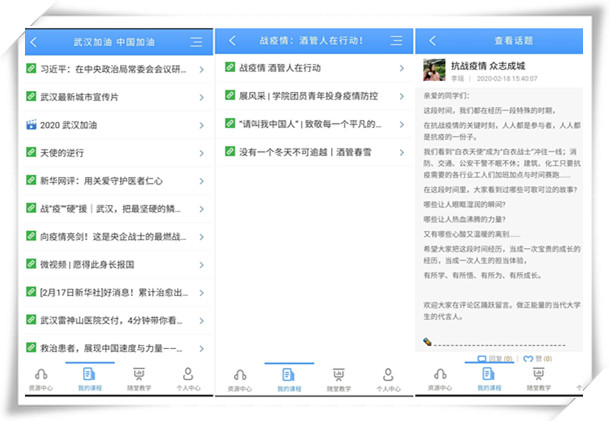Open chevron for 展风采 学院团员青年 item
610x421 pixels.
(x=400, y=96)
